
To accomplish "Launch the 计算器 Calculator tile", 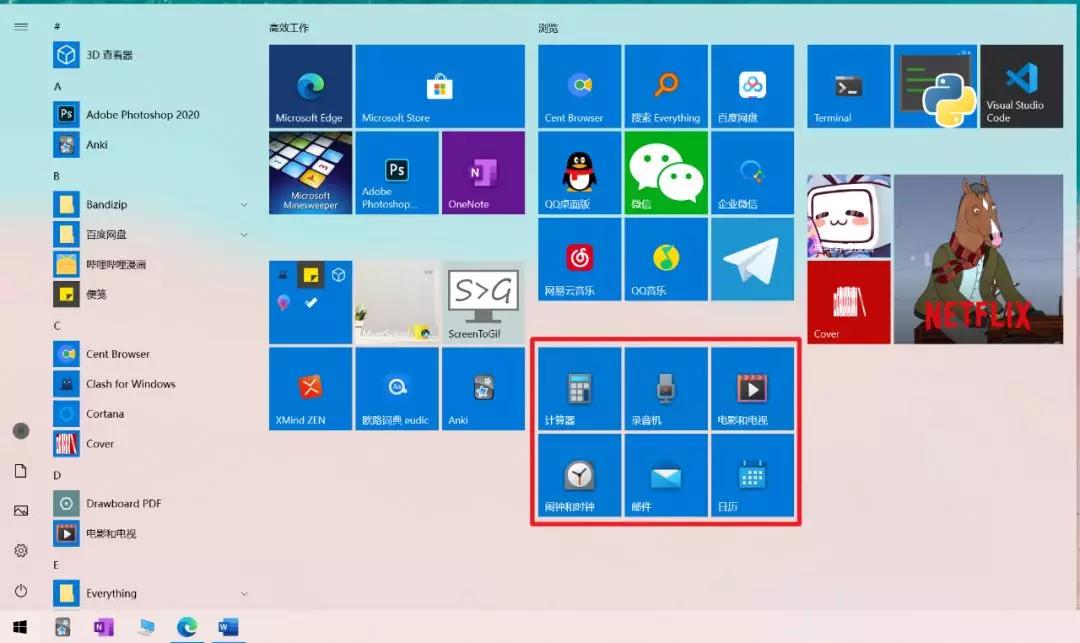I will point(578,389).
